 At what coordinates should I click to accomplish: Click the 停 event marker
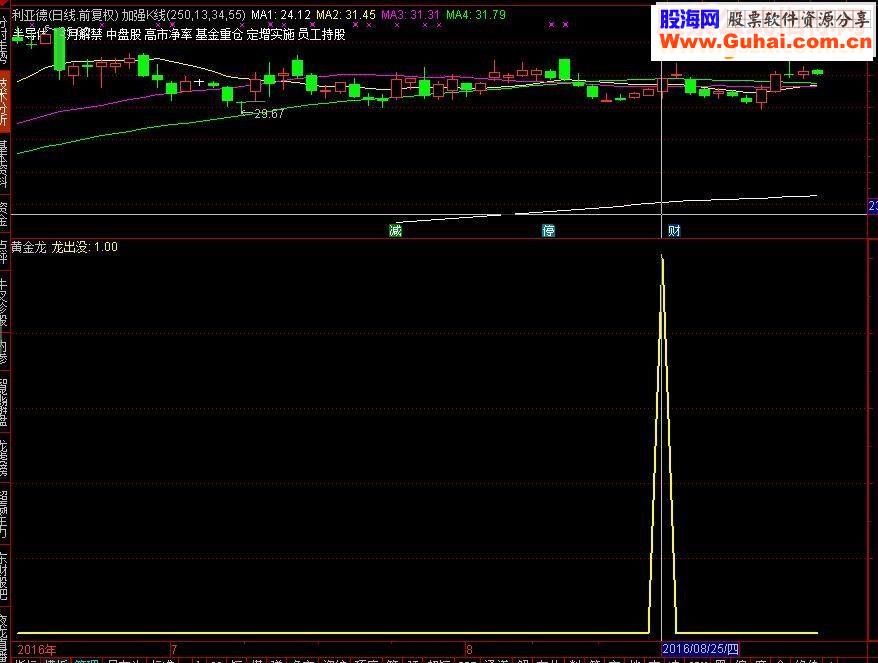(548, 230)
